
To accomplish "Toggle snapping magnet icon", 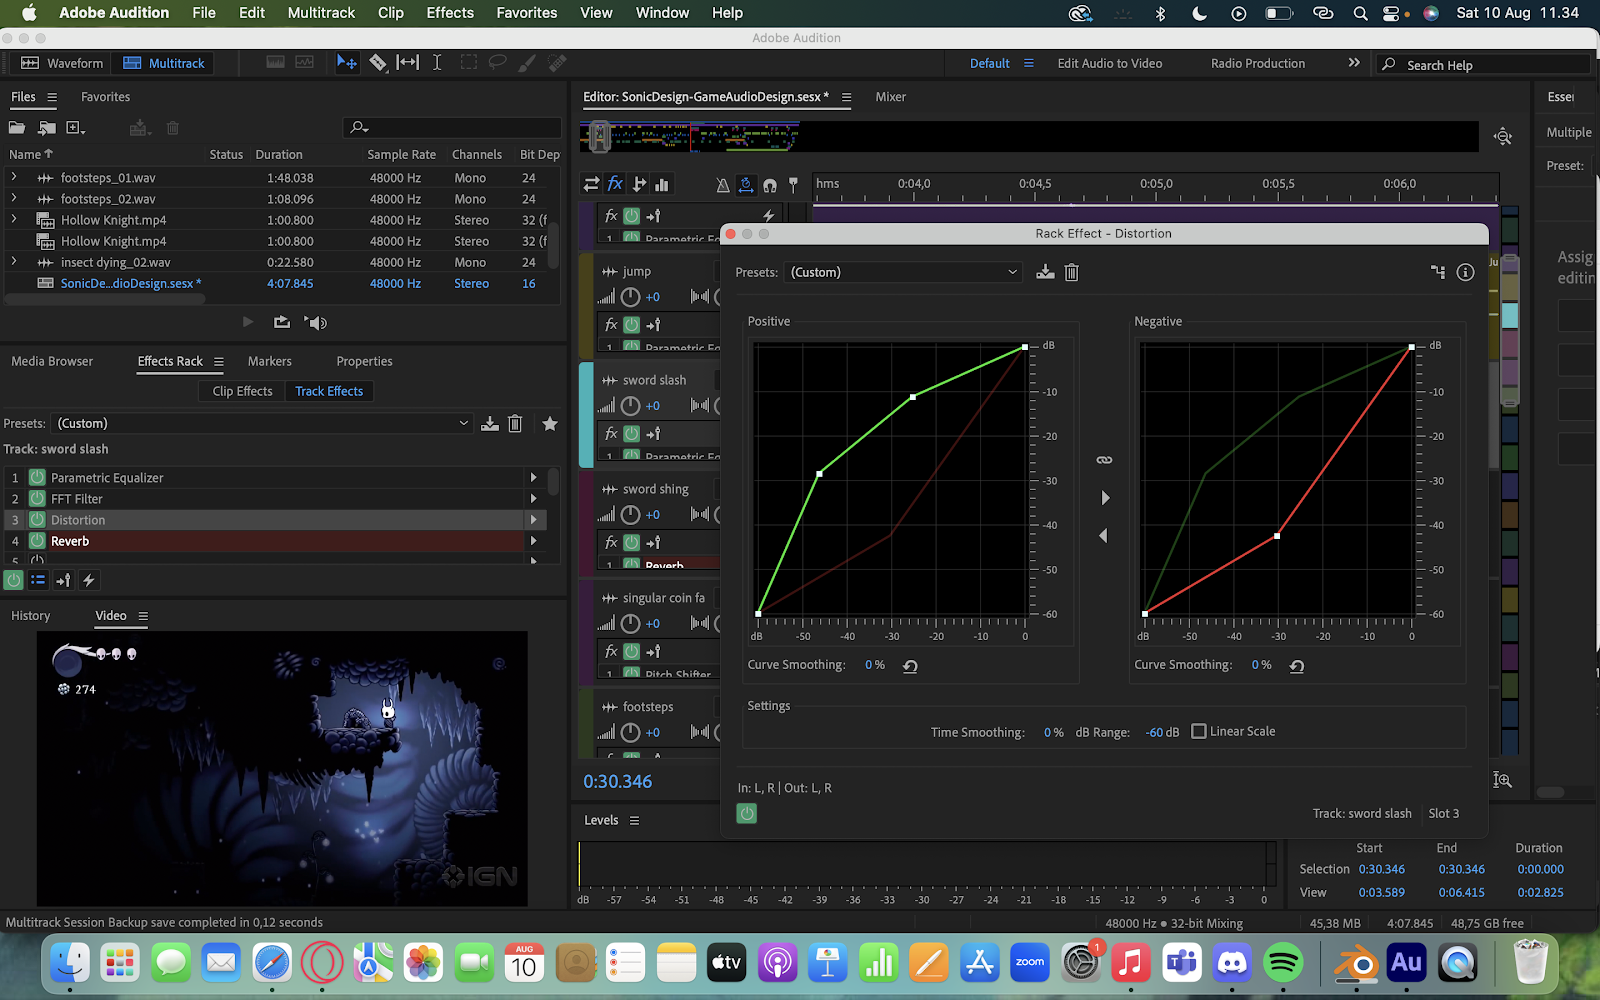I will pos(770,185).
